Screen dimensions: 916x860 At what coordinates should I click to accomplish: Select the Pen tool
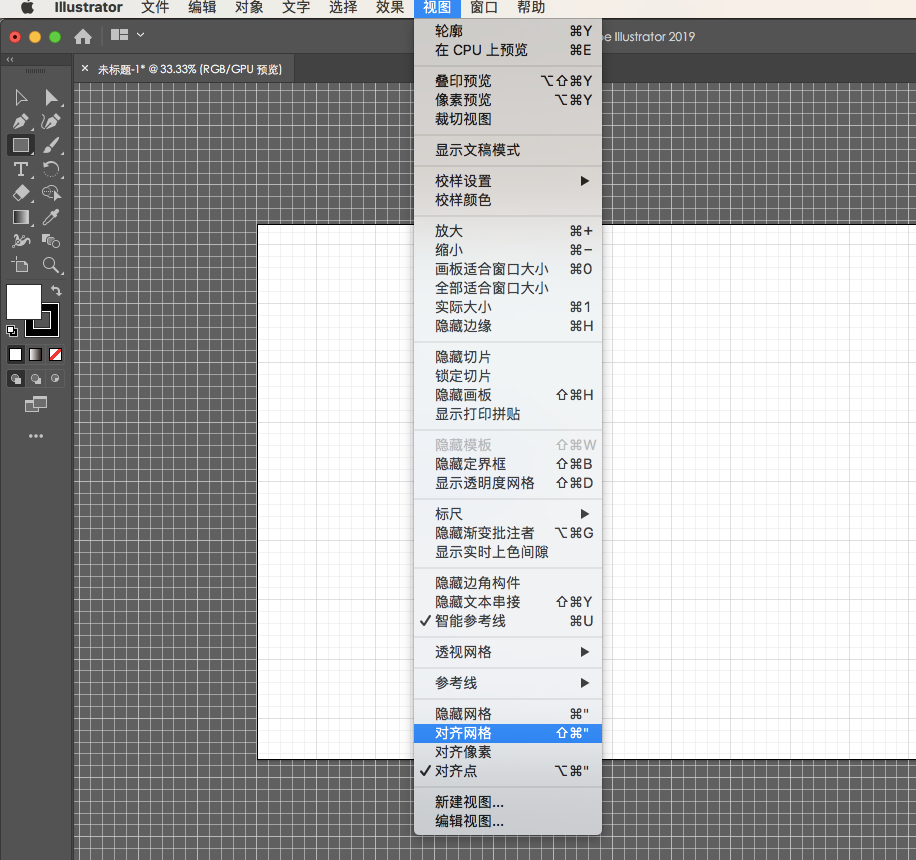coord(21,122)
